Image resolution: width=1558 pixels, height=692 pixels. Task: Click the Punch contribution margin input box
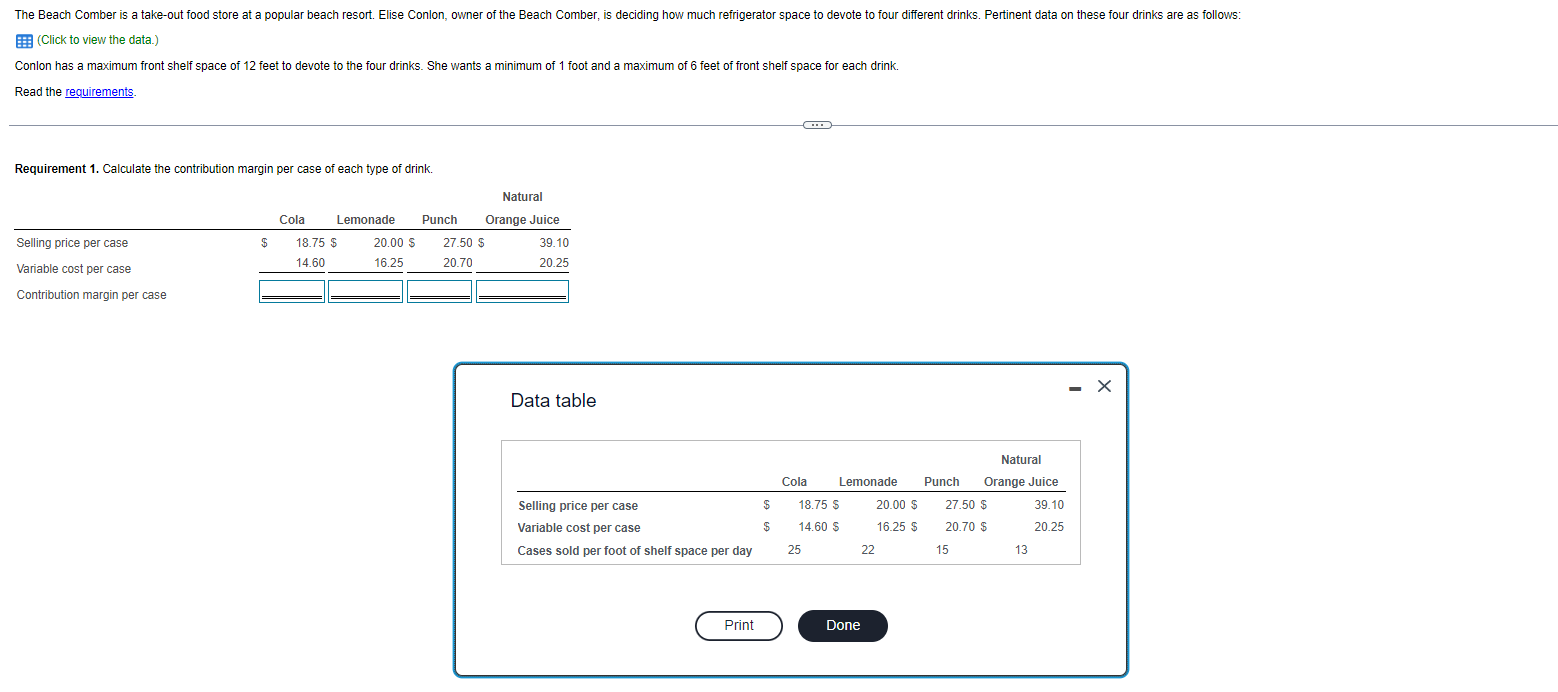tap(439, 291)
